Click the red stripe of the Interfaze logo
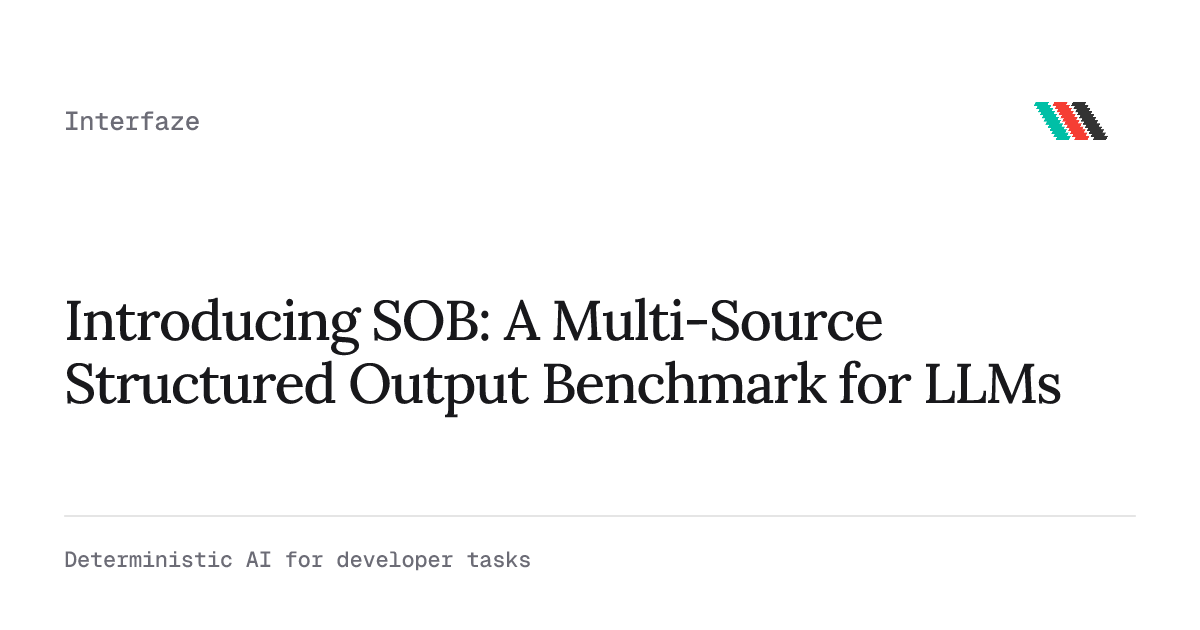This screenshot has width=1200, height=630. coord(1071,121)
